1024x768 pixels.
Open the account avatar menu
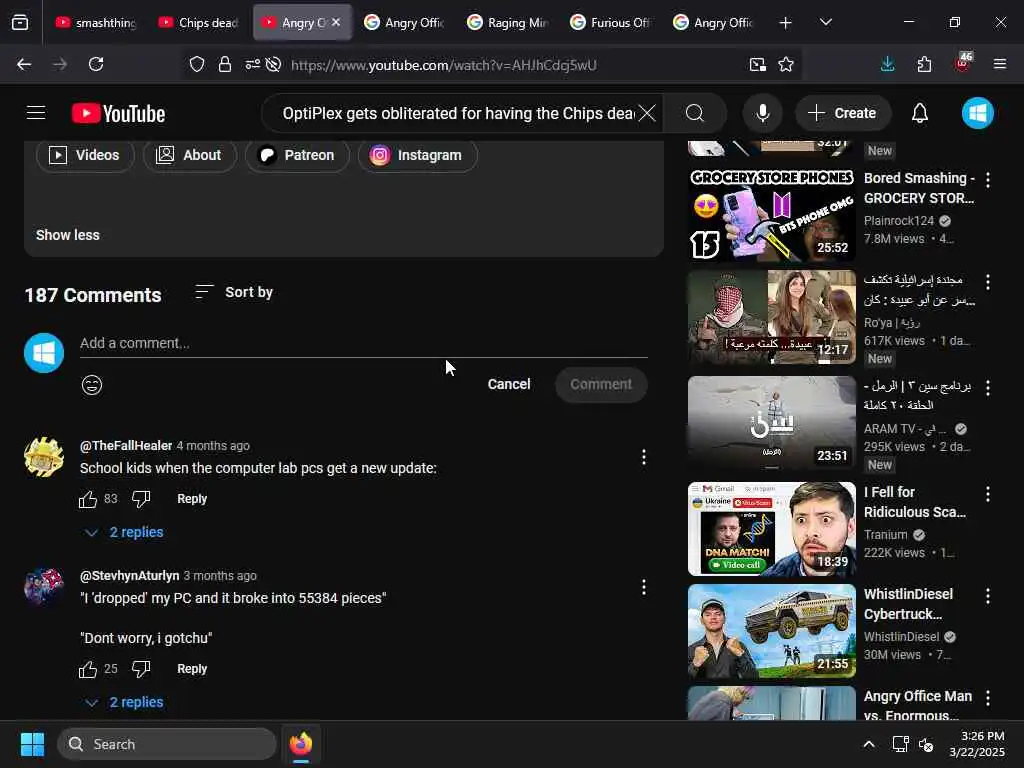pos(978,114)
